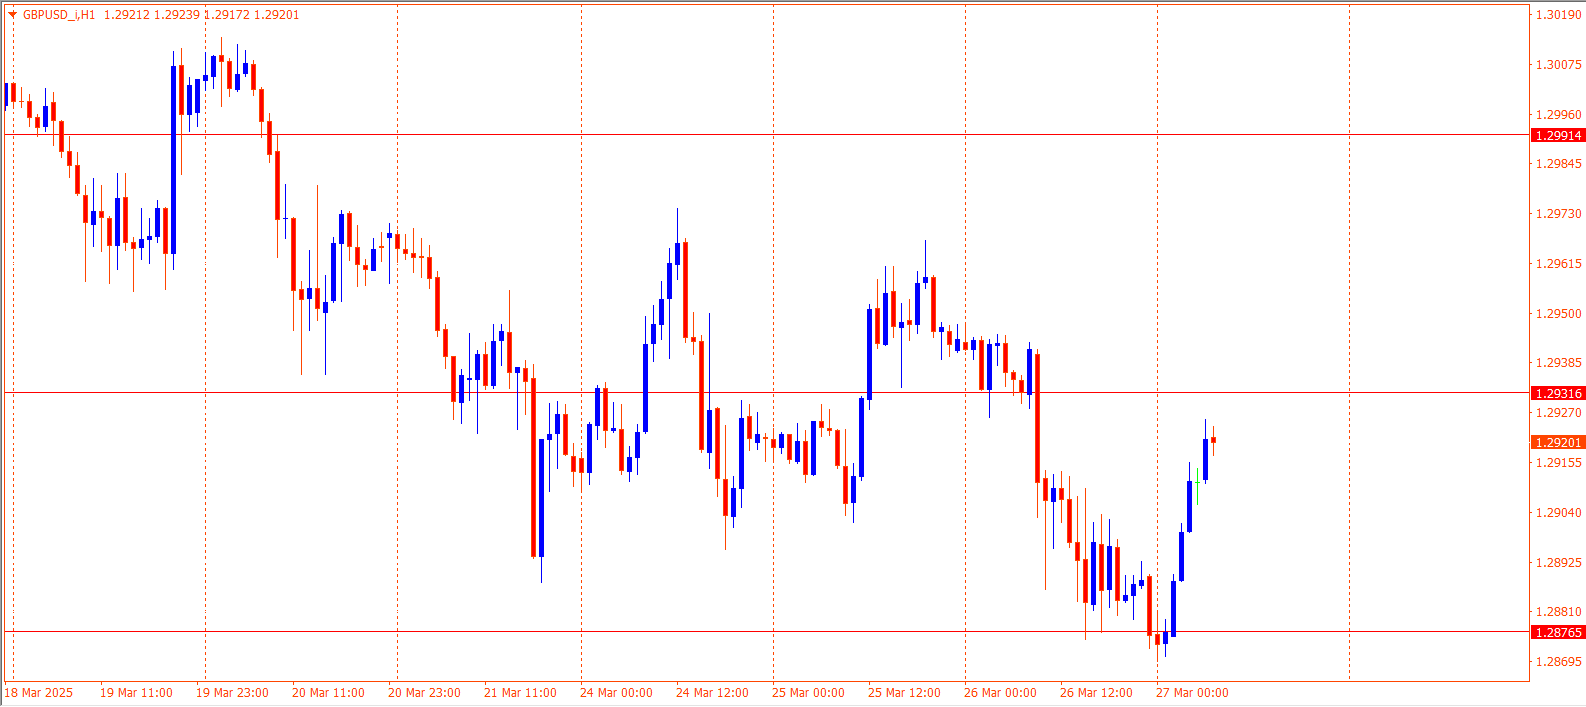Image resolution: width=1586 pixels, height=707 pixels.
Task: Click the 1.29845 price axis label
Action: point(1559,164)
